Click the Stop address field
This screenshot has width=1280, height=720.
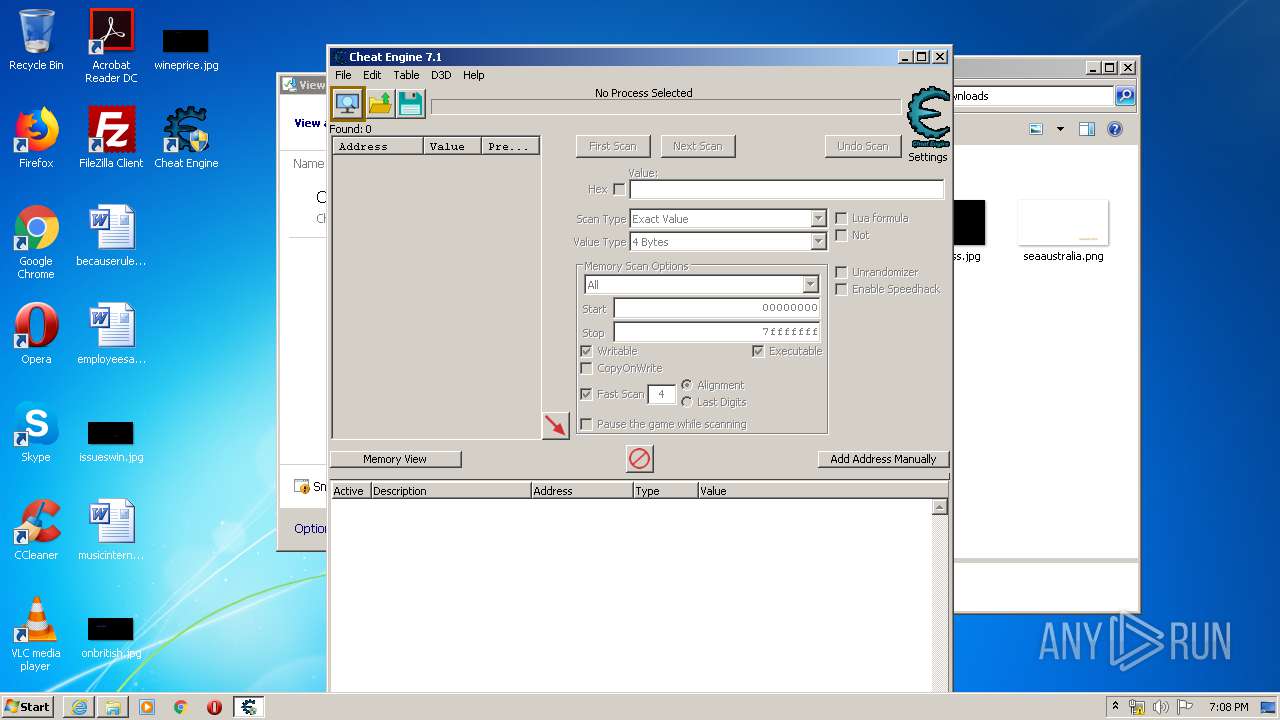(x=717, y=332)
